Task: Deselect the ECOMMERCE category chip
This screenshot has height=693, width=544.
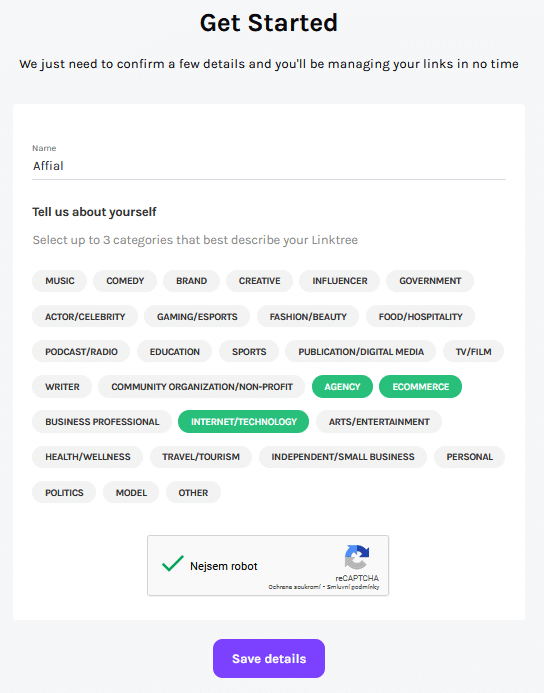Action: tap(420, 387)
